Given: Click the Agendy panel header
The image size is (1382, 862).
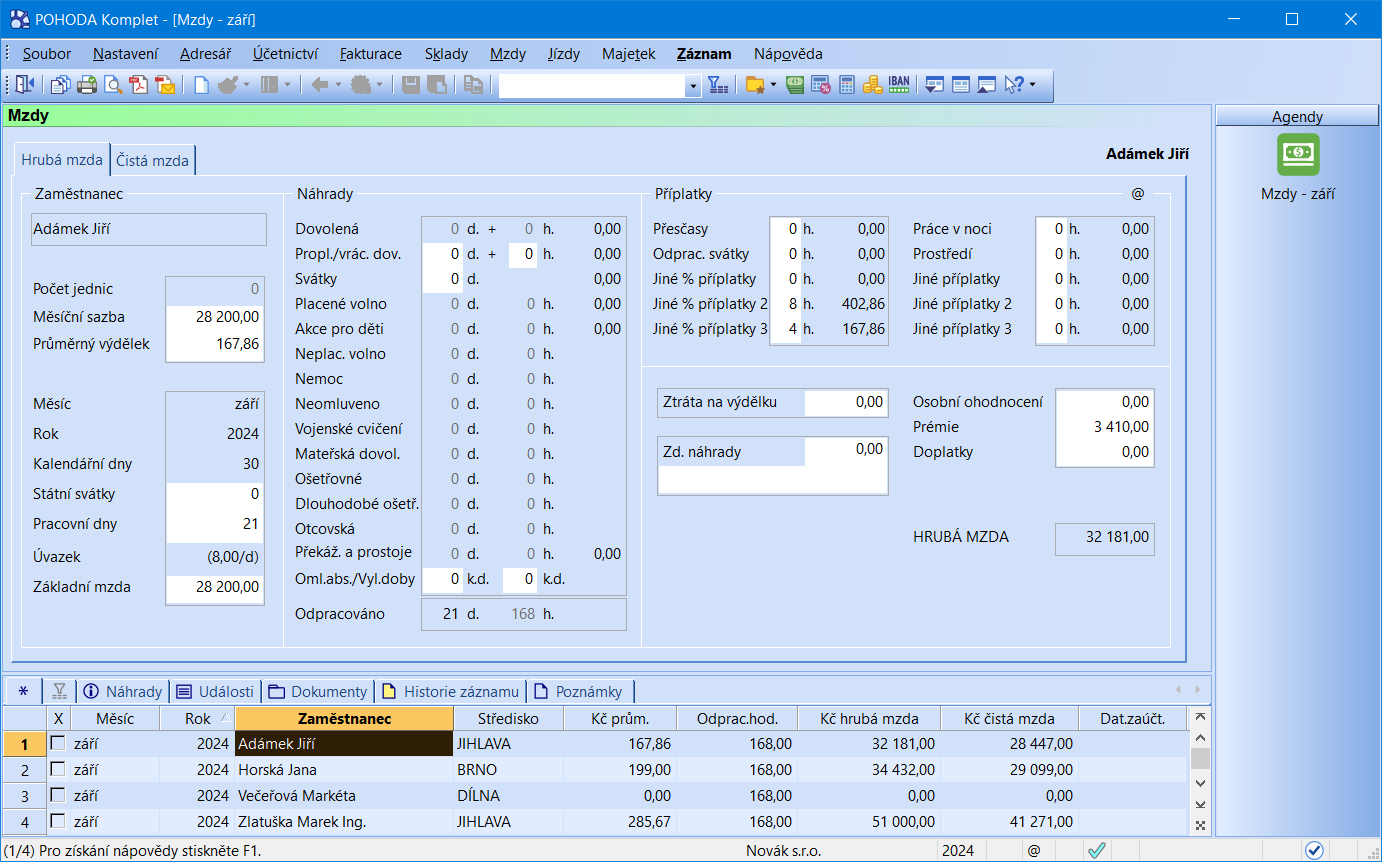Looking at the screenshot, I should (x=1297, y=117).
